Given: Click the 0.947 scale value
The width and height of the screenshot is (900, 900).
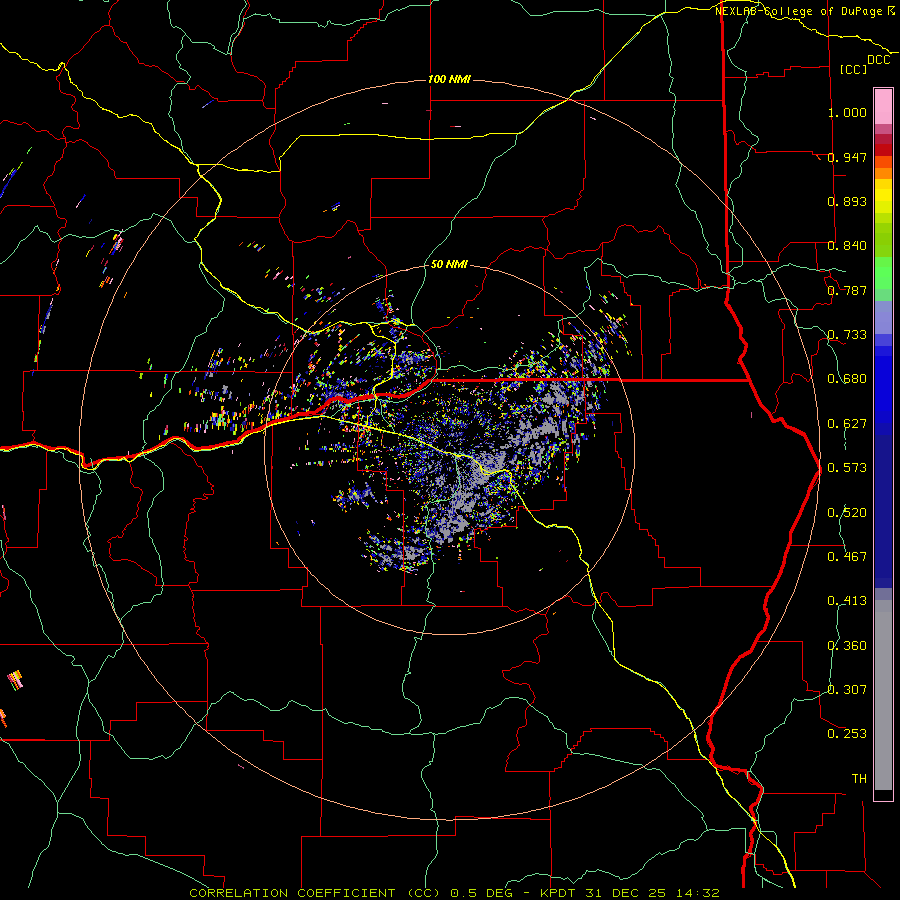Looking at the screenshot, I should tap(847, 157).
